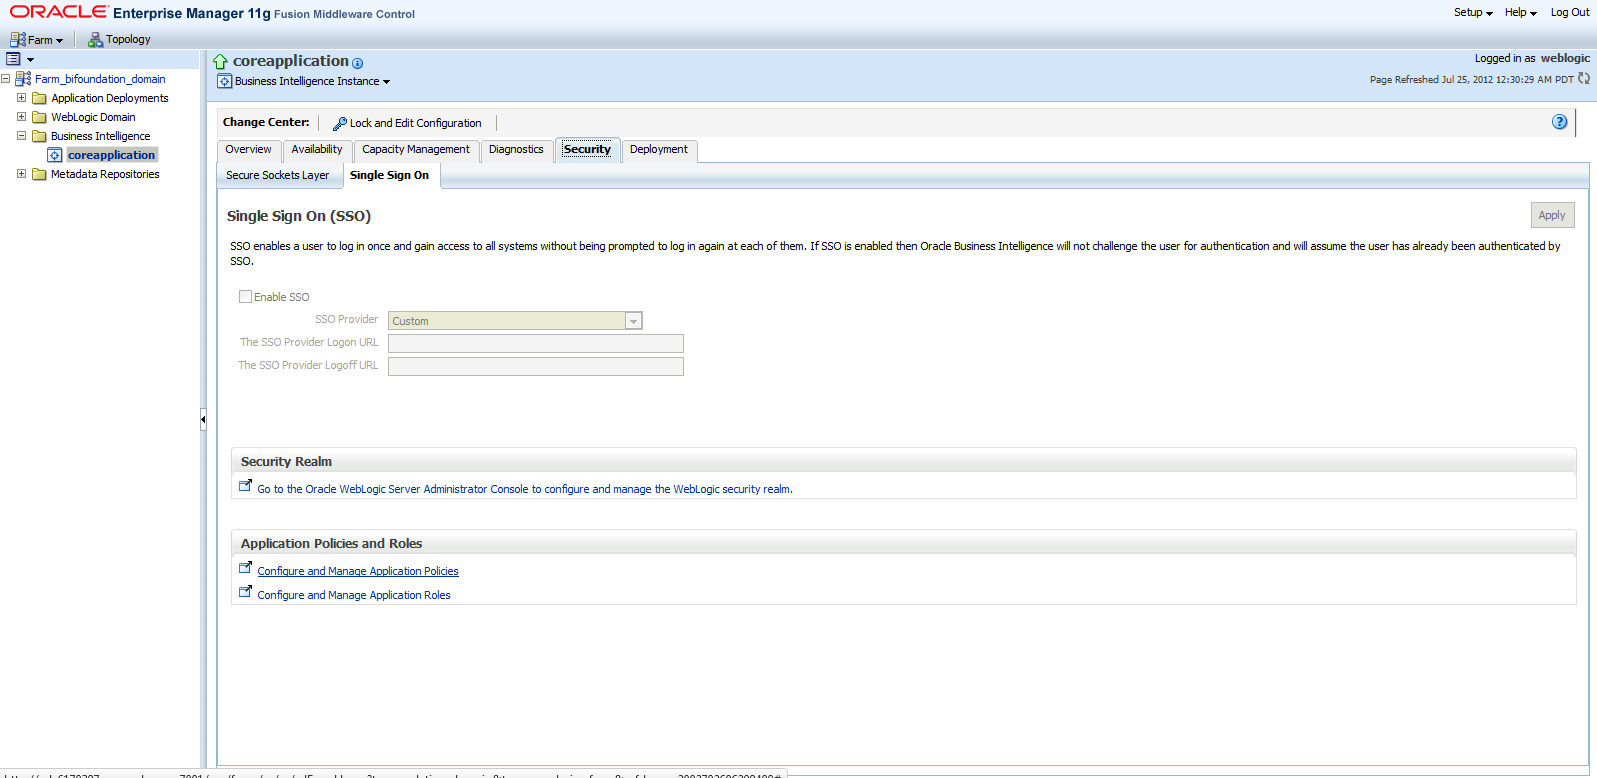This screenshot has width=1597, height=778.
Task: Open the Secure Sockets Layer subtab
Action: click(x=277, y=176)
